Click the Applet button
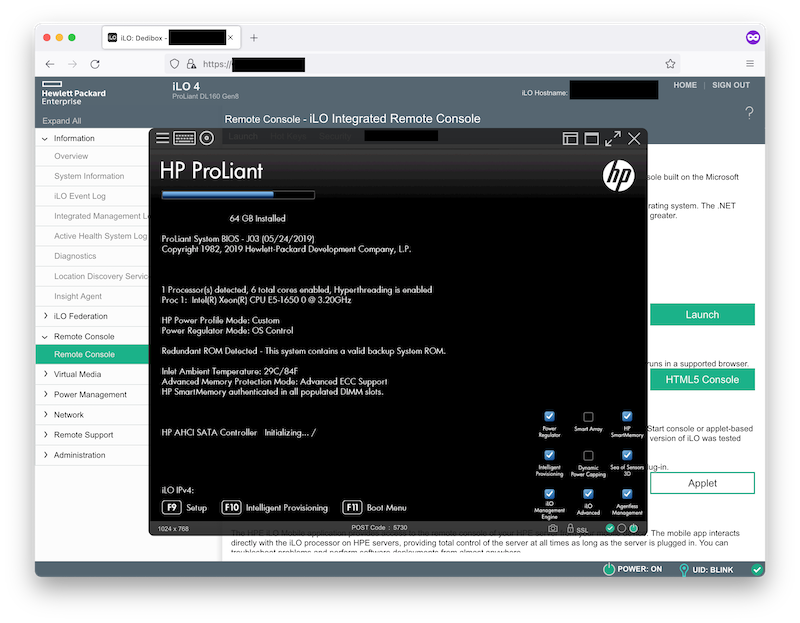This screenshot has height=623, width=800. [x=702, y=483]
